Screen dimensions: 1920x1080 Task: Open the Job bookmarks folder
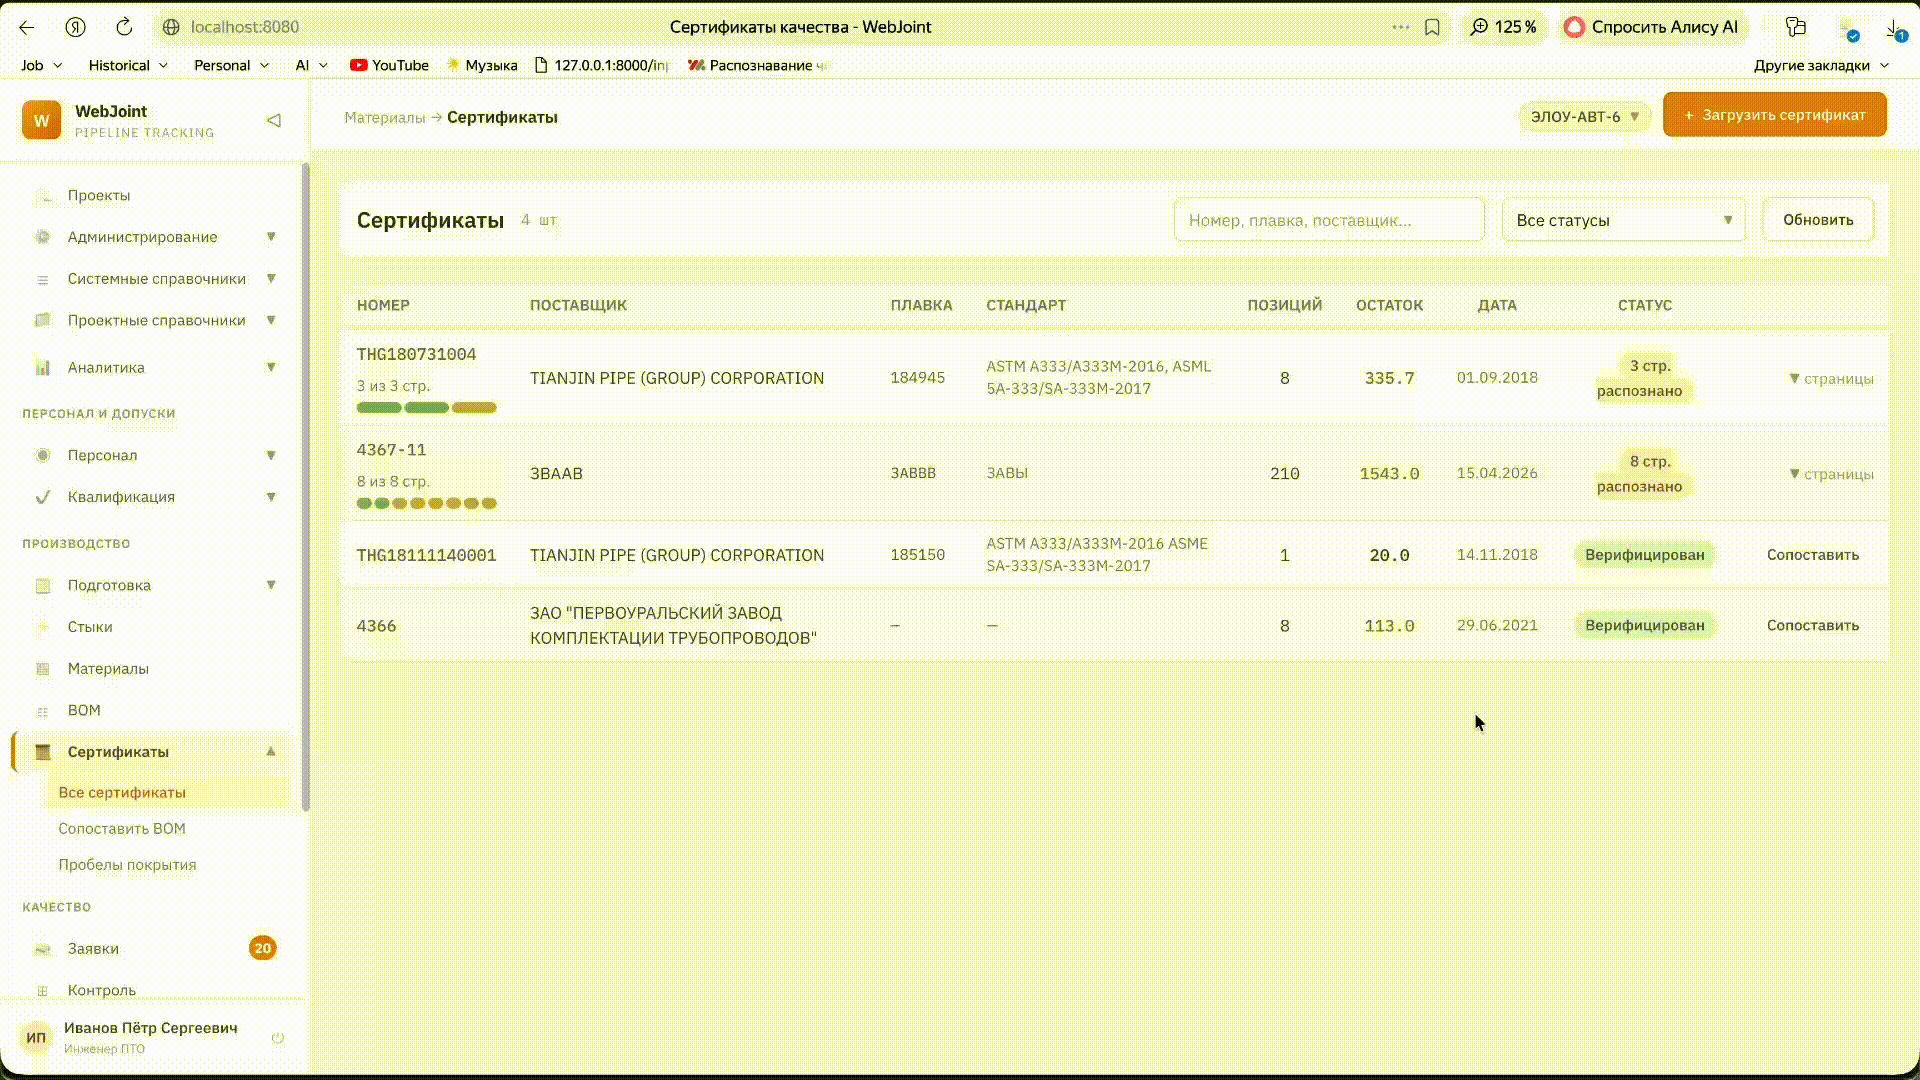click(42, 65)
